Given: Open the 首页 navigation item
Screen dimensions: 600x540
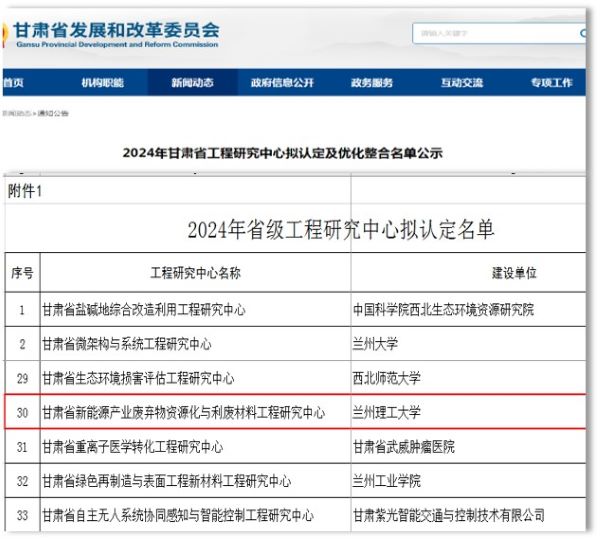Looking at the screenshot, I should tap(14, 83).
